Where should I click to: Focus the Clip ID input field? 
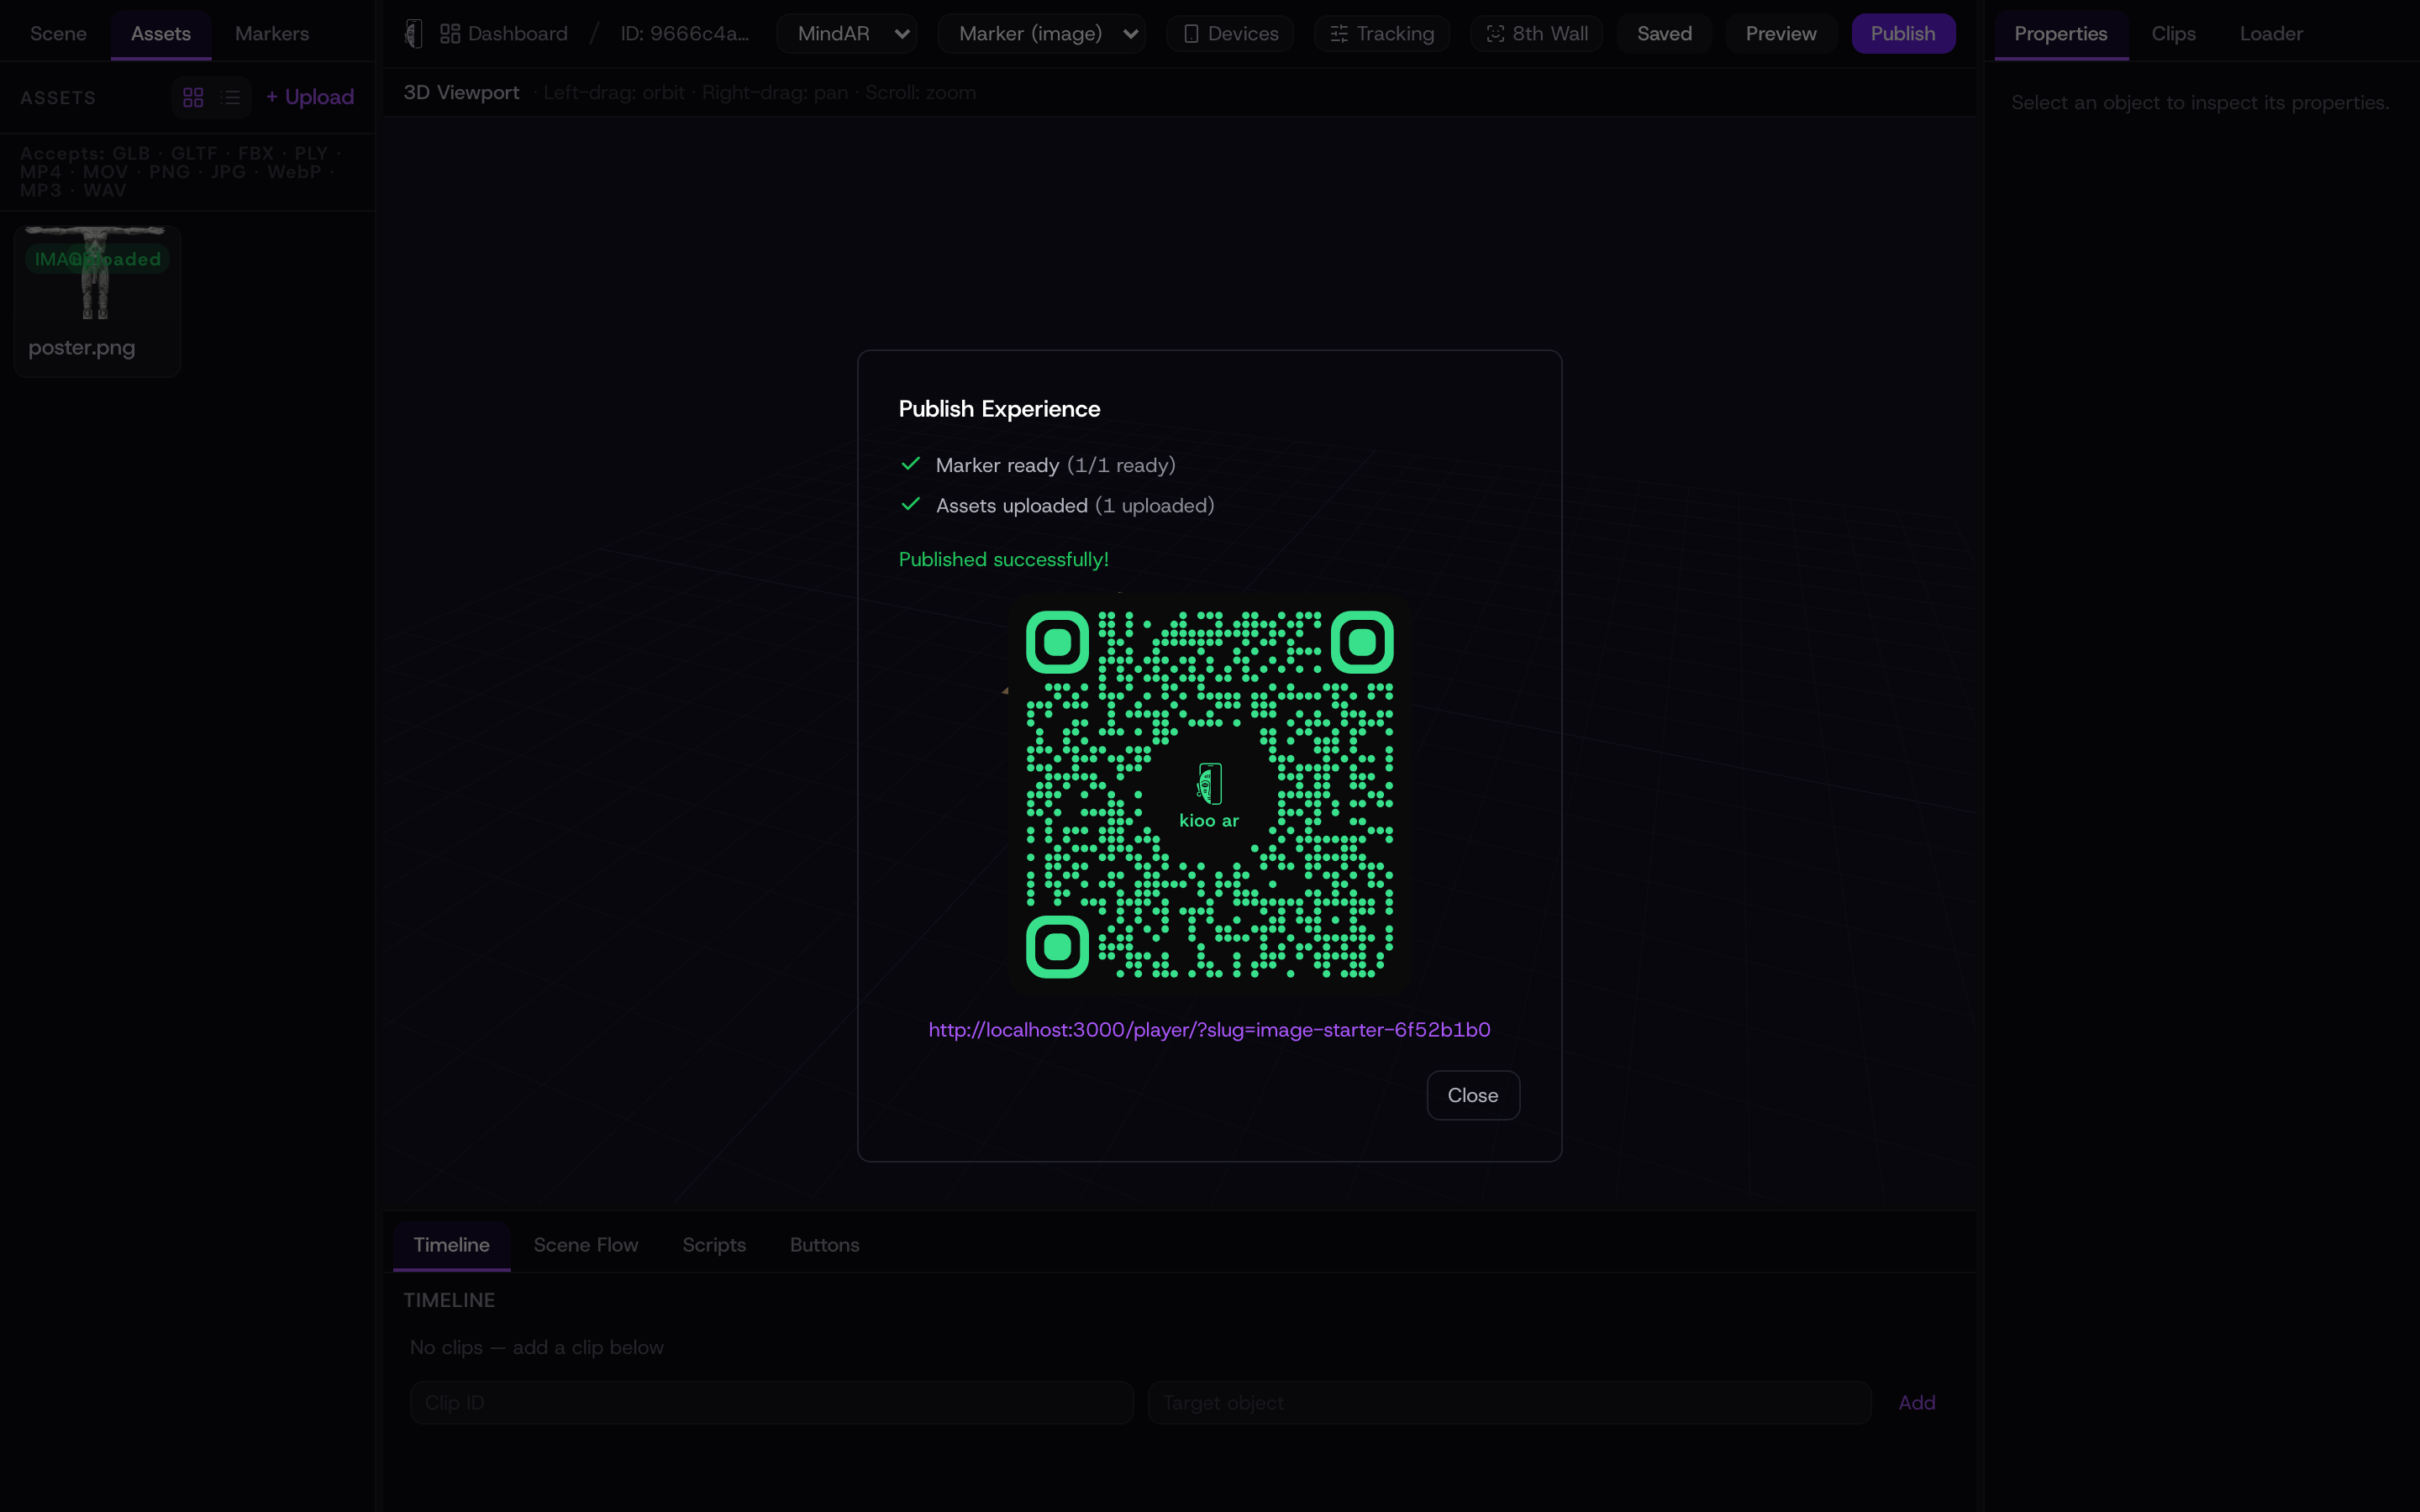(771, 1403)
